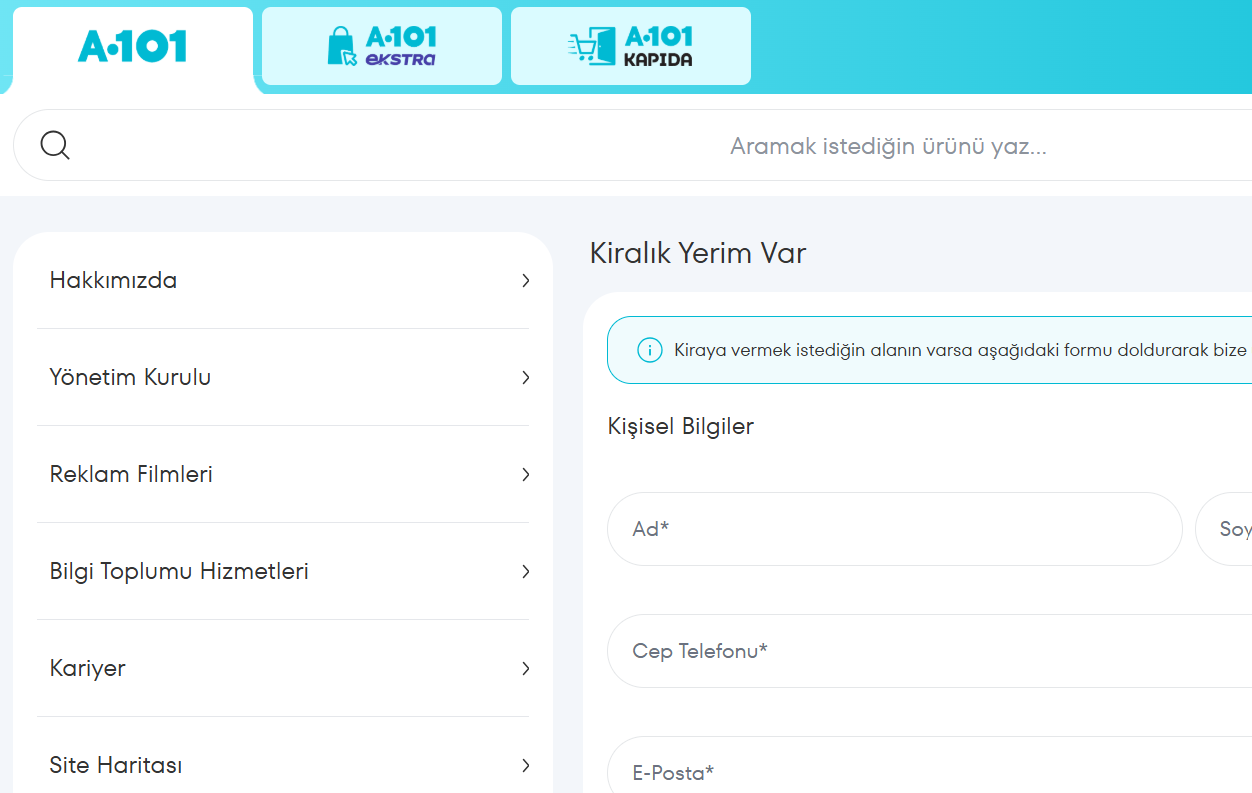Image resolution: width=1252 pixels, height=793 pixels.
Task: Expand the Yönetim Kurulu chevron
Action: [525, 378]
